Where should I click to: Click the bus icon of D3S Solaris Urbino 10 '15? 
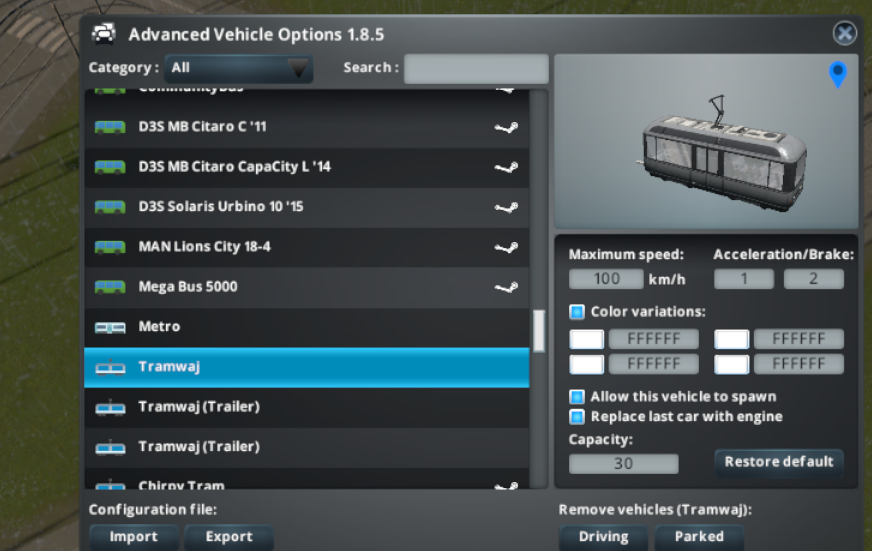[x=110, y=207]
